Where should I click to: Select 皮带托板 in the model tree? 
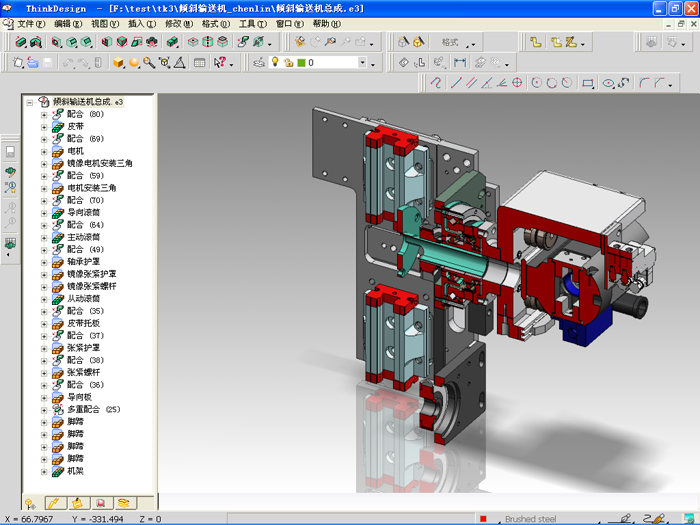pyautogui.click(x=83, y=323)
